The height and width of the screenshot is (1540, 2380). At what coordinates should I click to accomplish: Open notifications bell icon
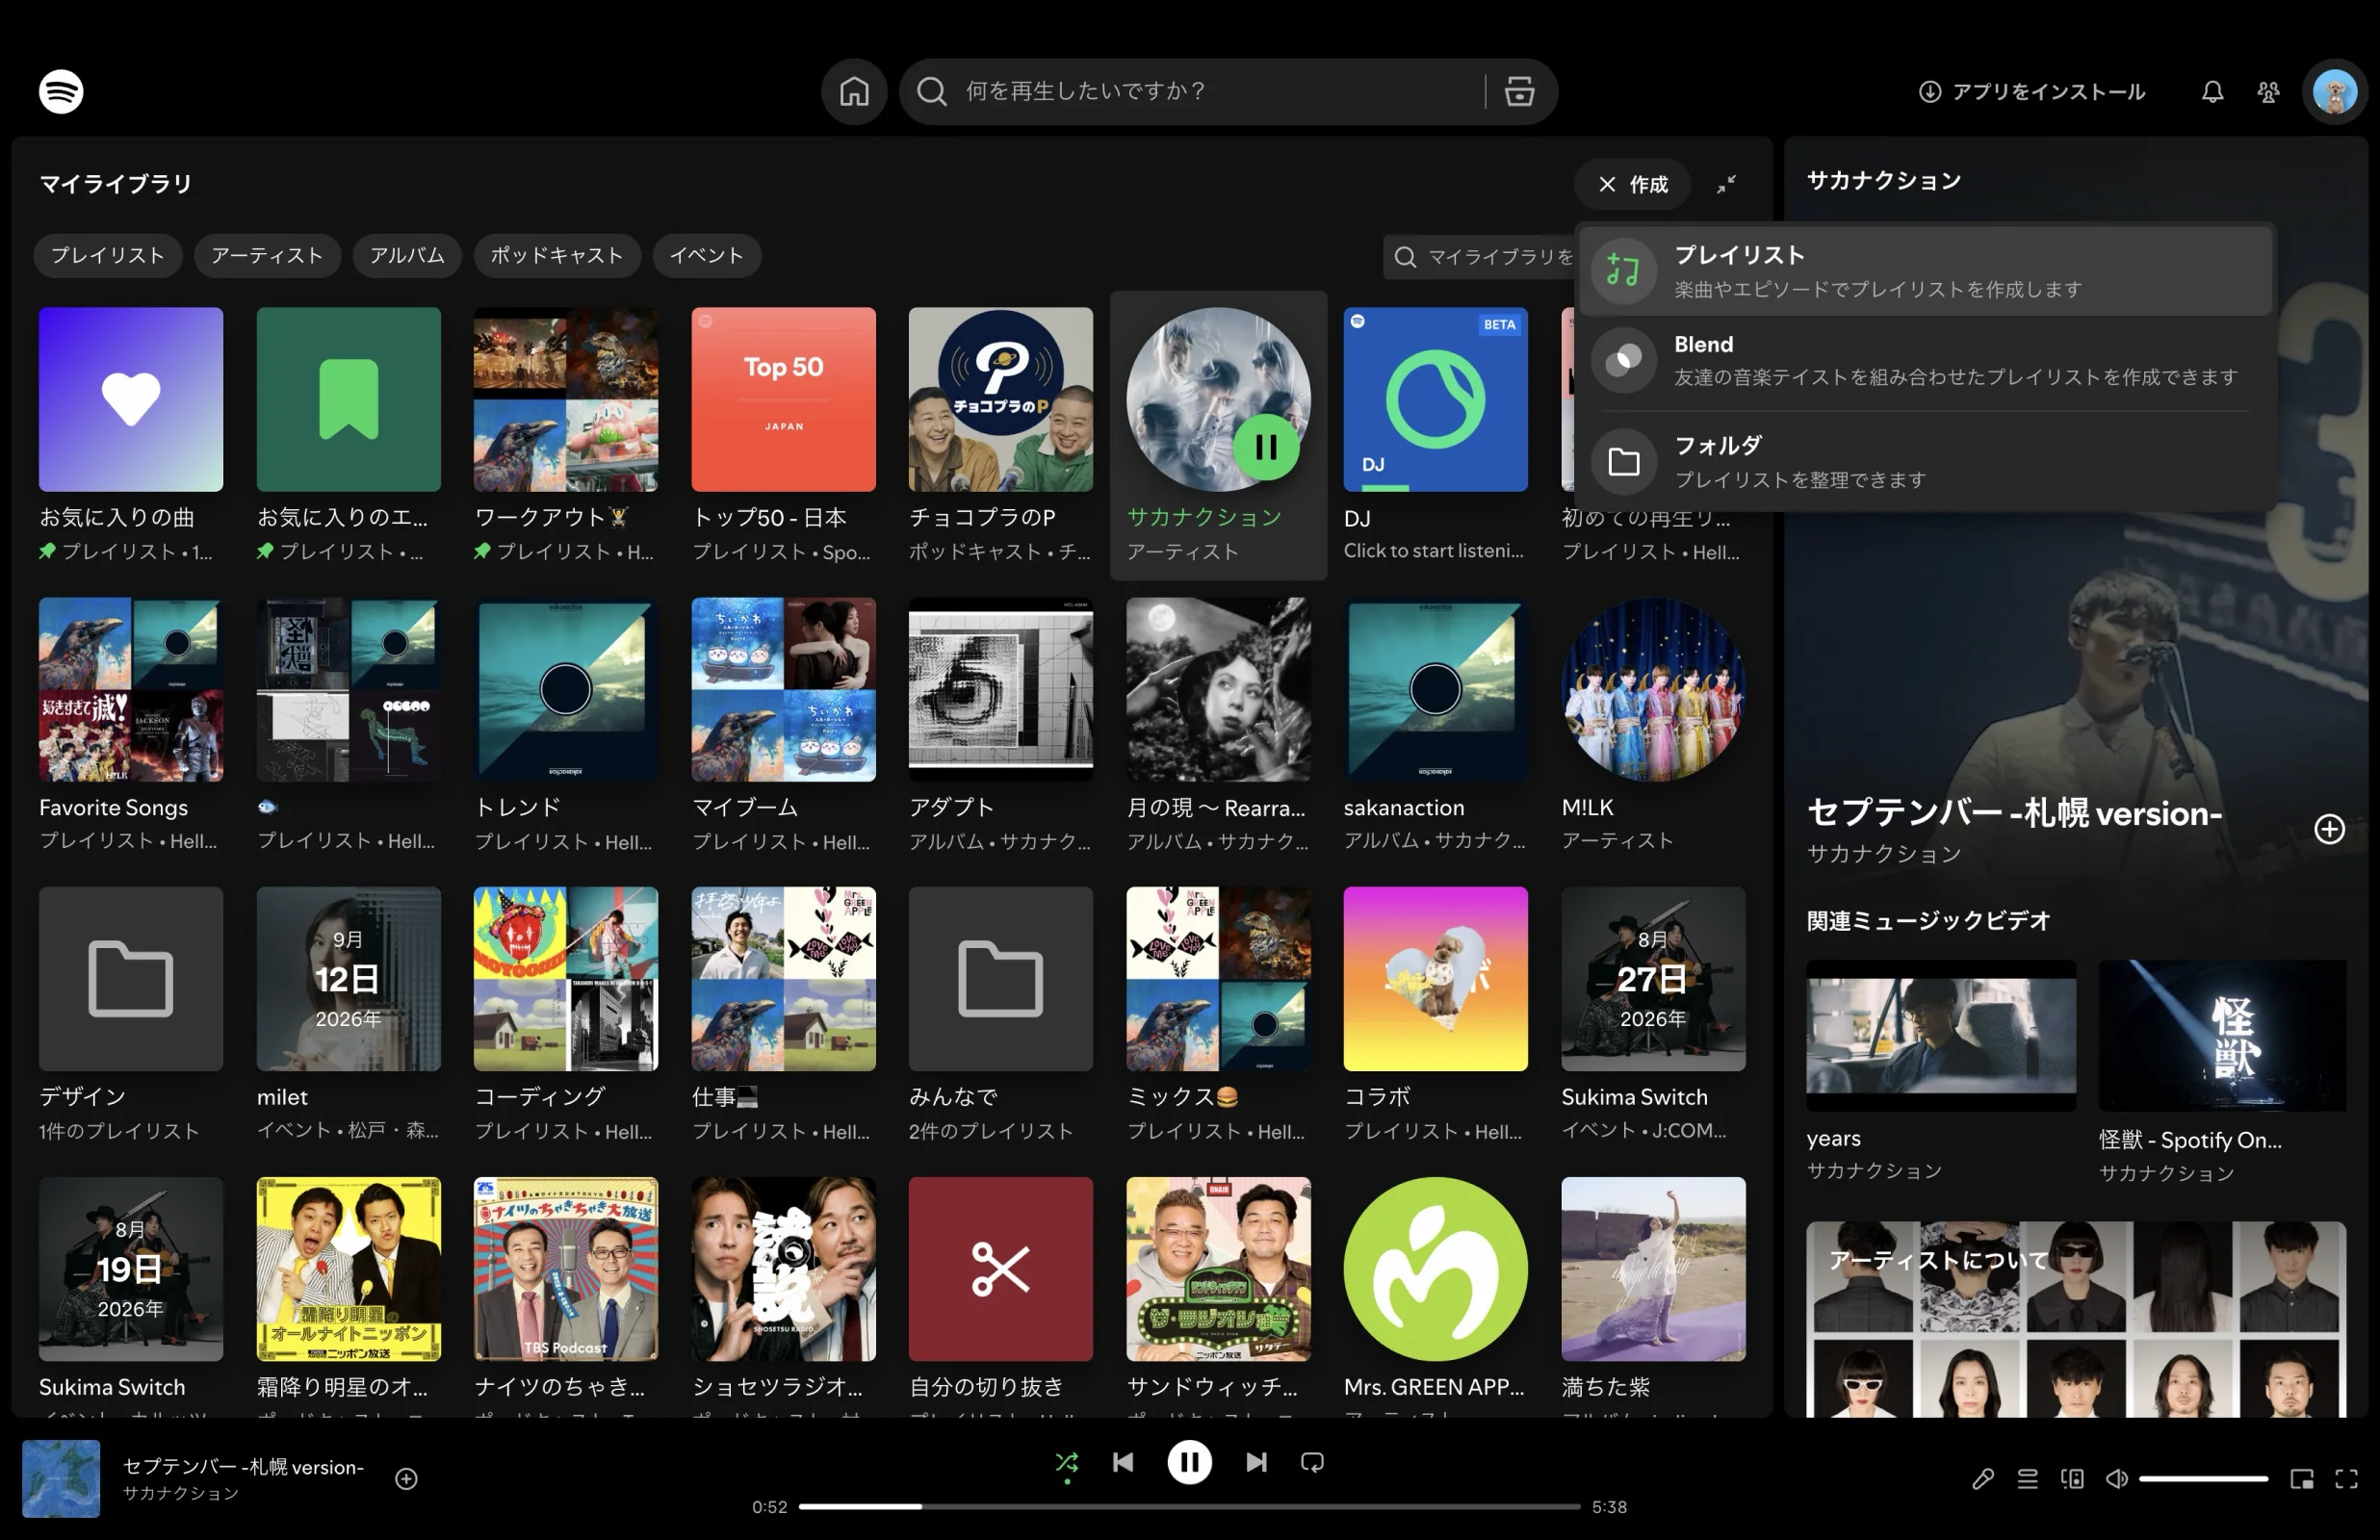coord(2212,91)
